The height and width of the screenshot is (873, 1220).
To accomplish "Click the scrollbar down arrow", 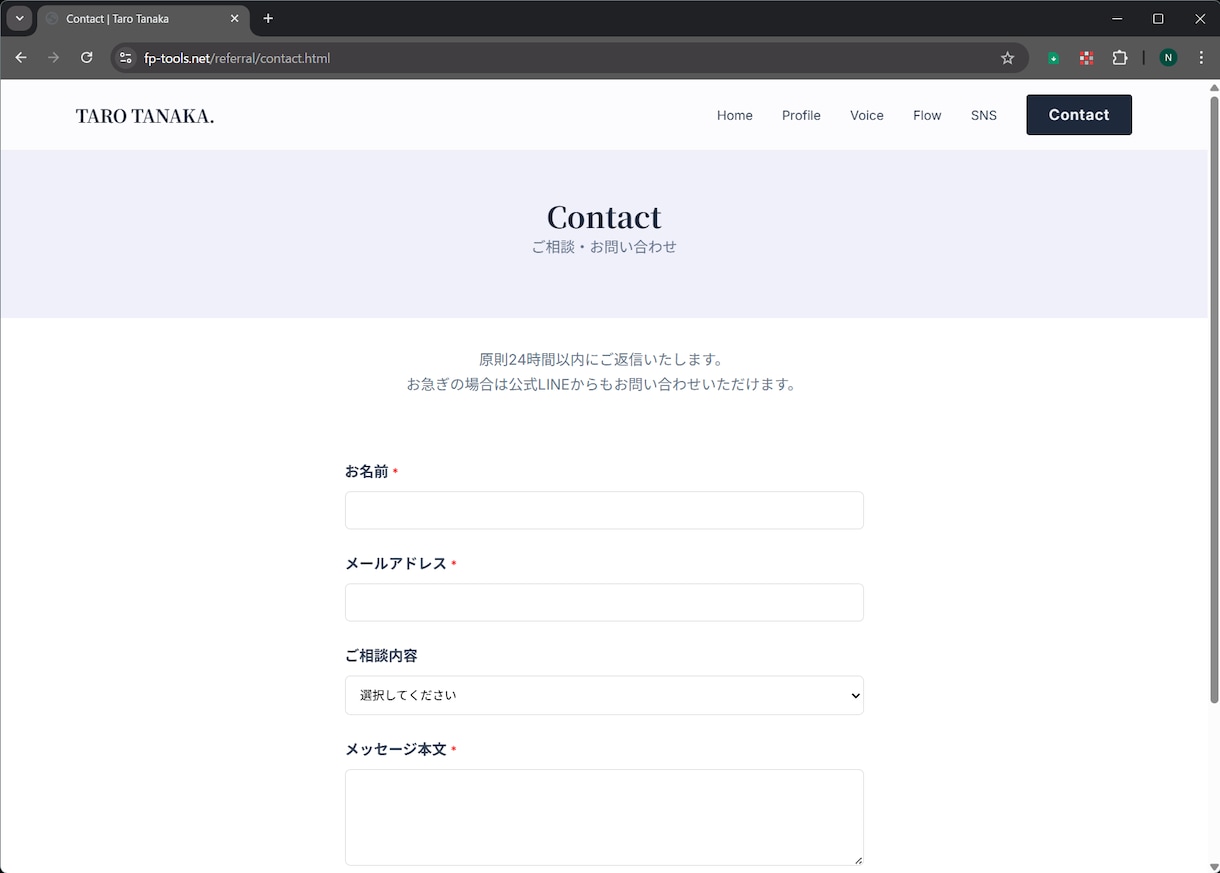I will (1214, 866).
